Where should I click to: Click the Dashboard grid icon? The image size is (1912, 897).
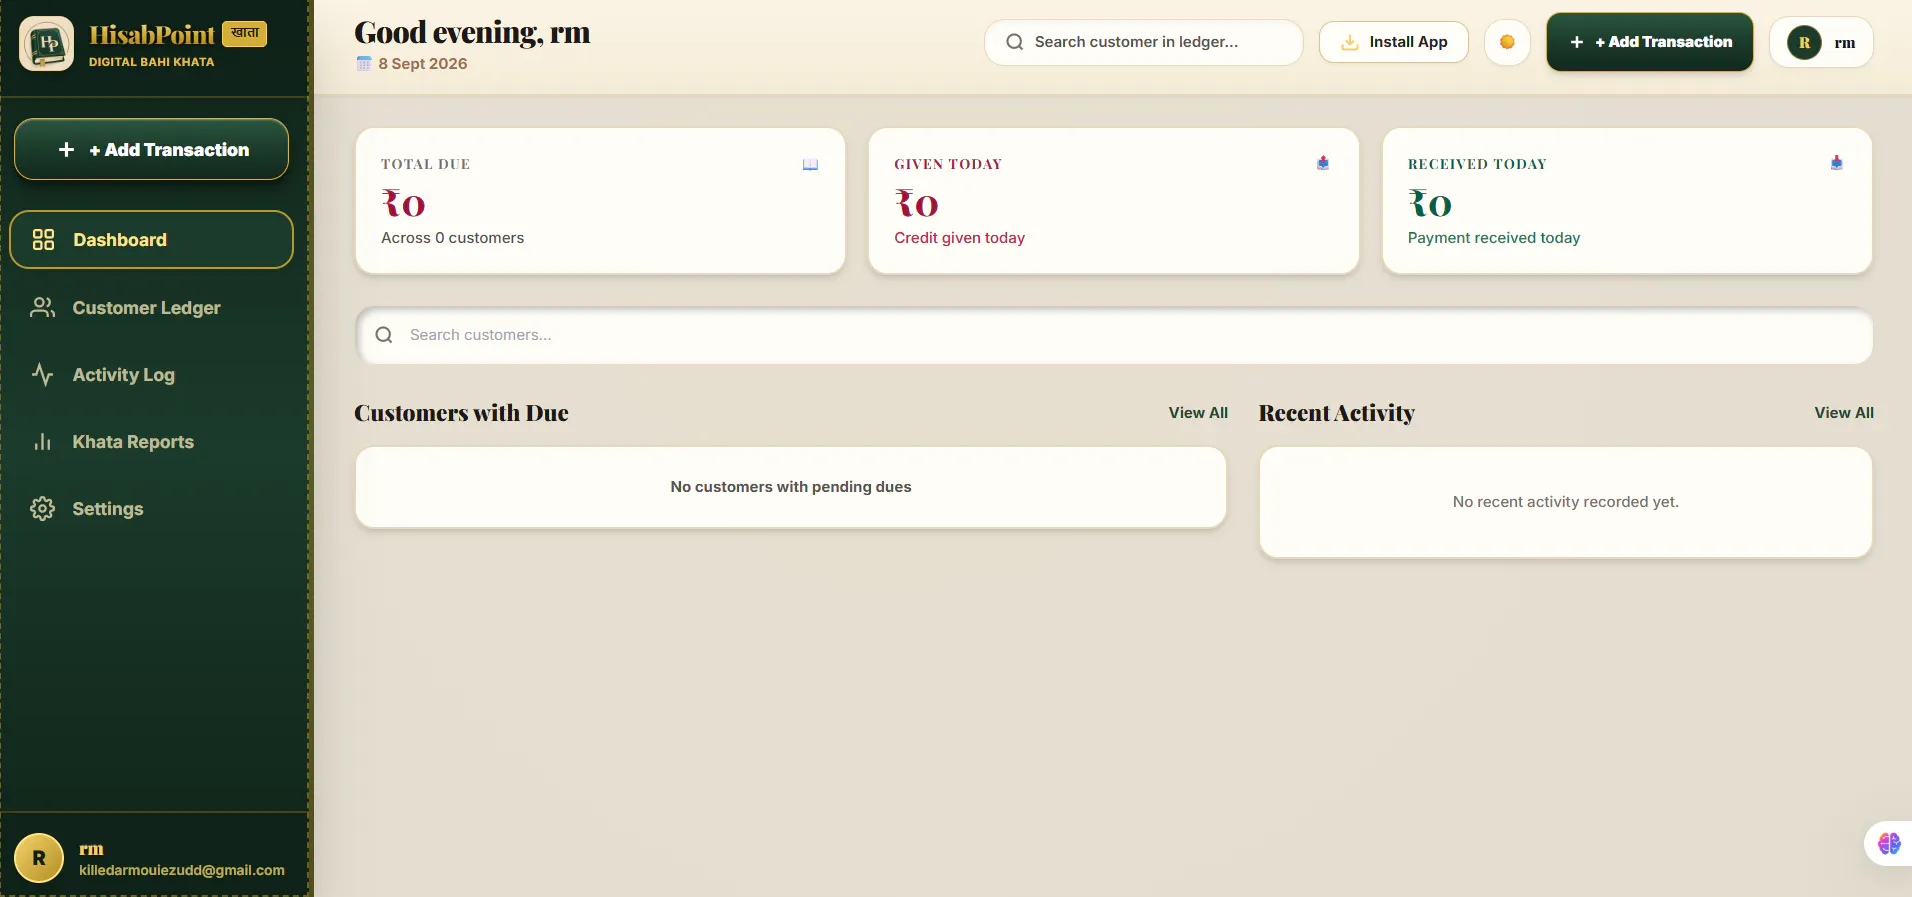point(43,239)
